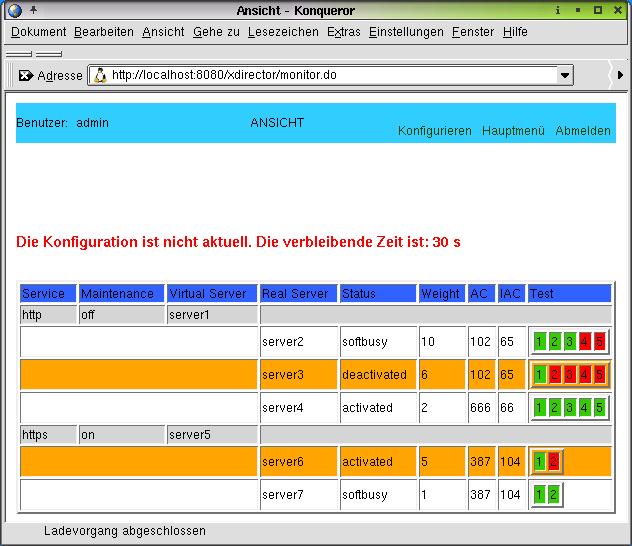Click the clear address bar icon
This screenshot has height=546, width=632.
pyautogui.click(x=26, y=75)
